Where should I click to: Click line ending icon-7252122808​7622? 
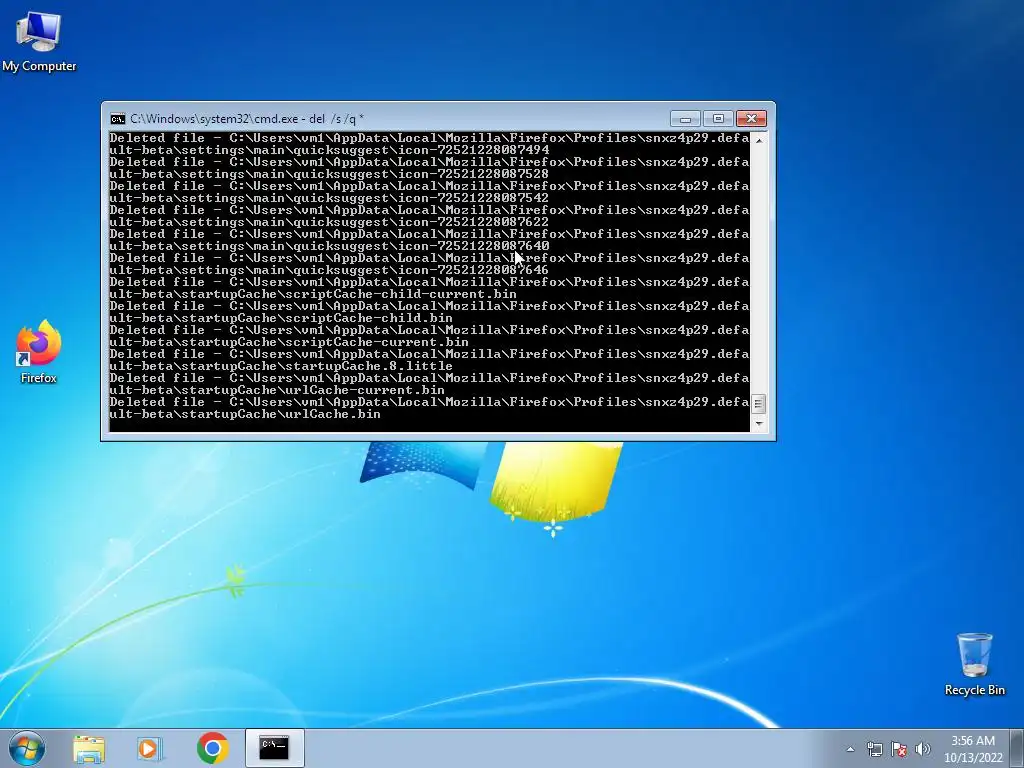point(329,222)
